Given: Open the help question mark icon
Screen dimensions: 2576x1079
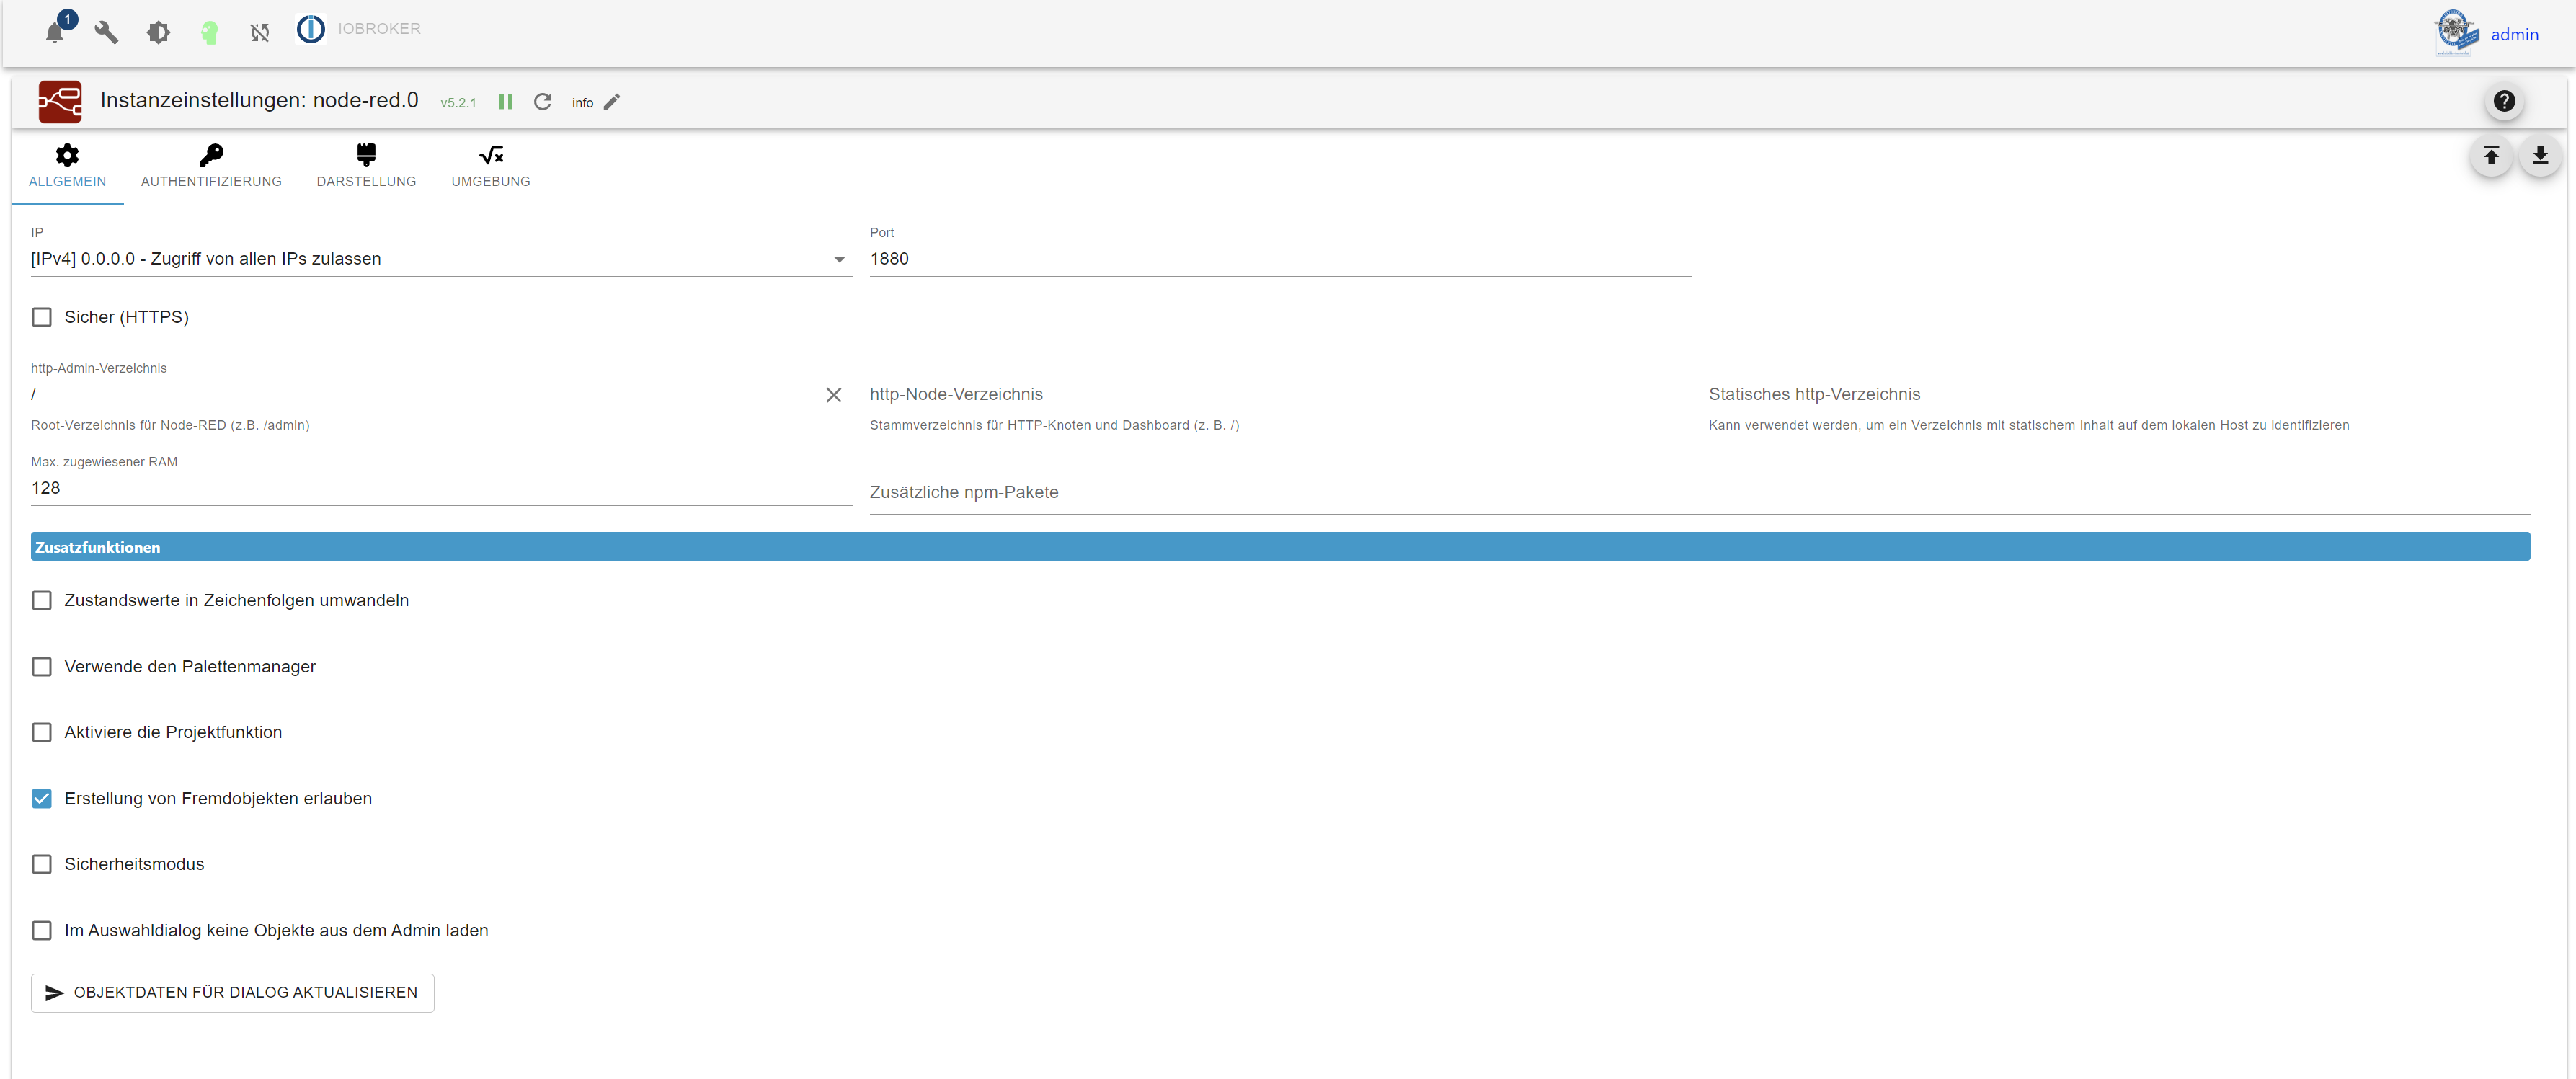Looking at the screenshot, I should (x=2503, y=101).
